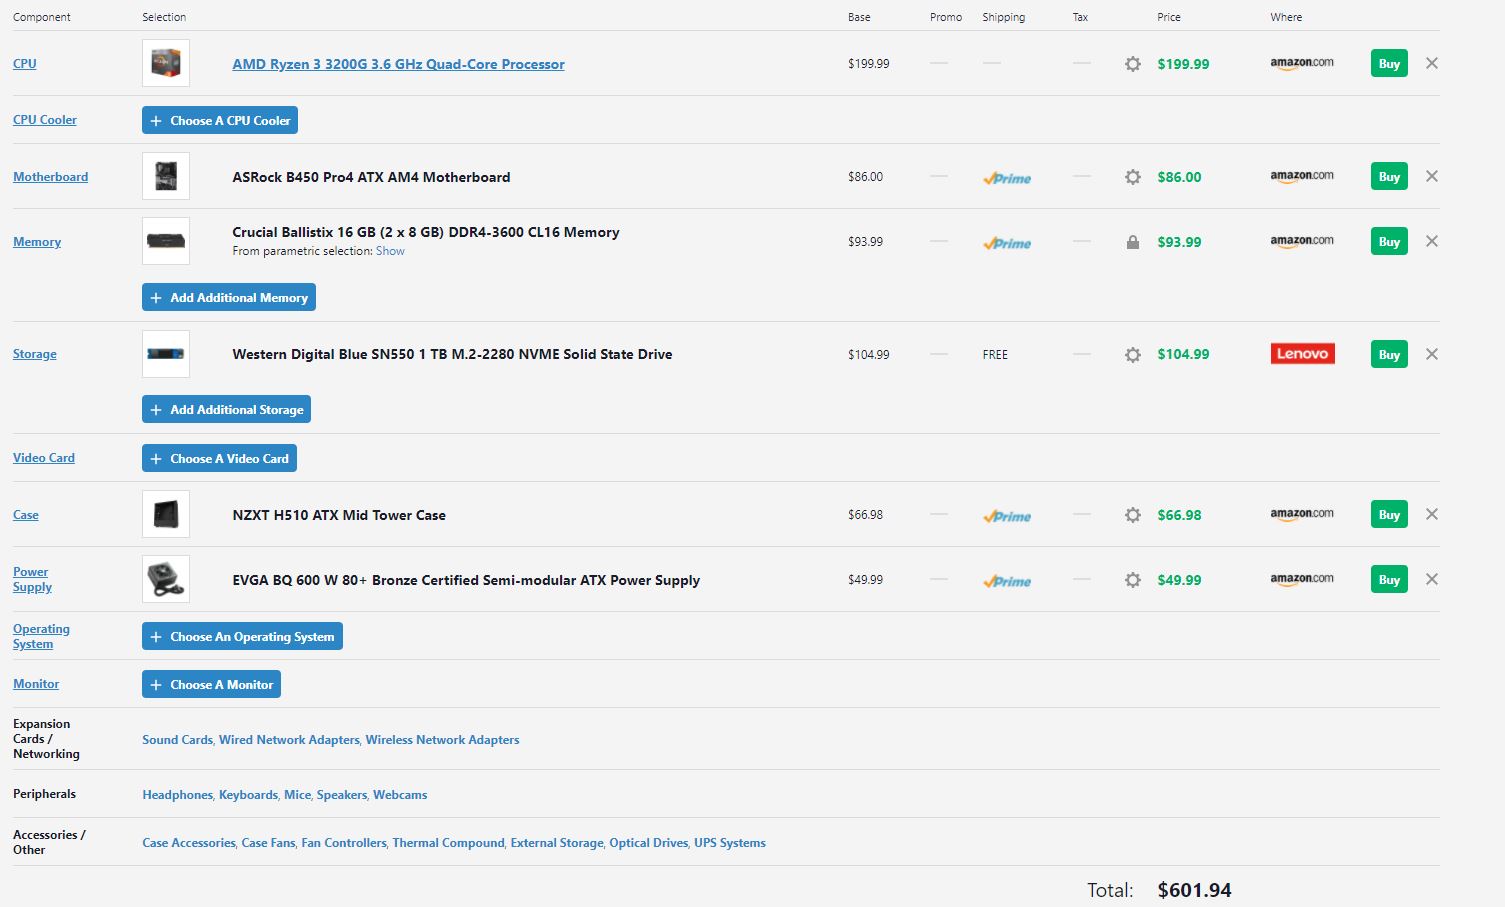Choose A Video Card

(x=219, y=458)
